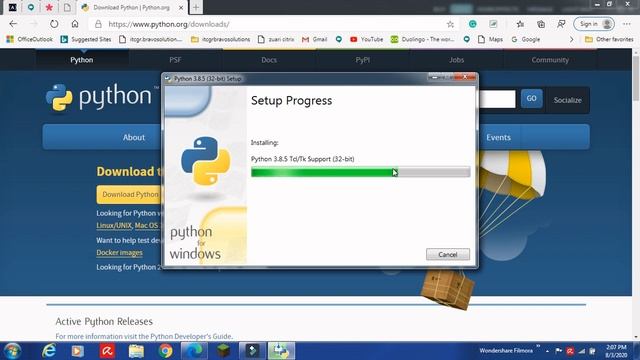Viewport: 640px width, 360px height.
Task: Open the Favorites list toolbar icon
Action: 520,24
